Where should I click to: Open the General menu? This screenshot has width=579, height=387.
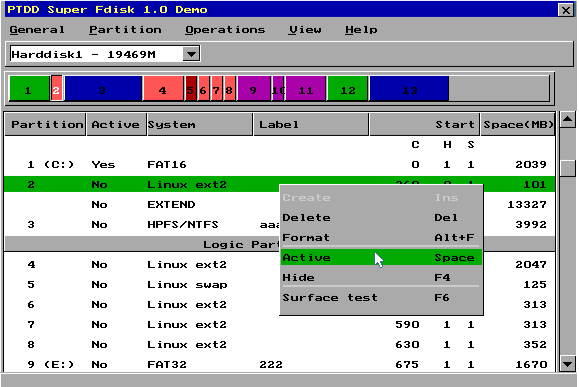coord(37,30)
